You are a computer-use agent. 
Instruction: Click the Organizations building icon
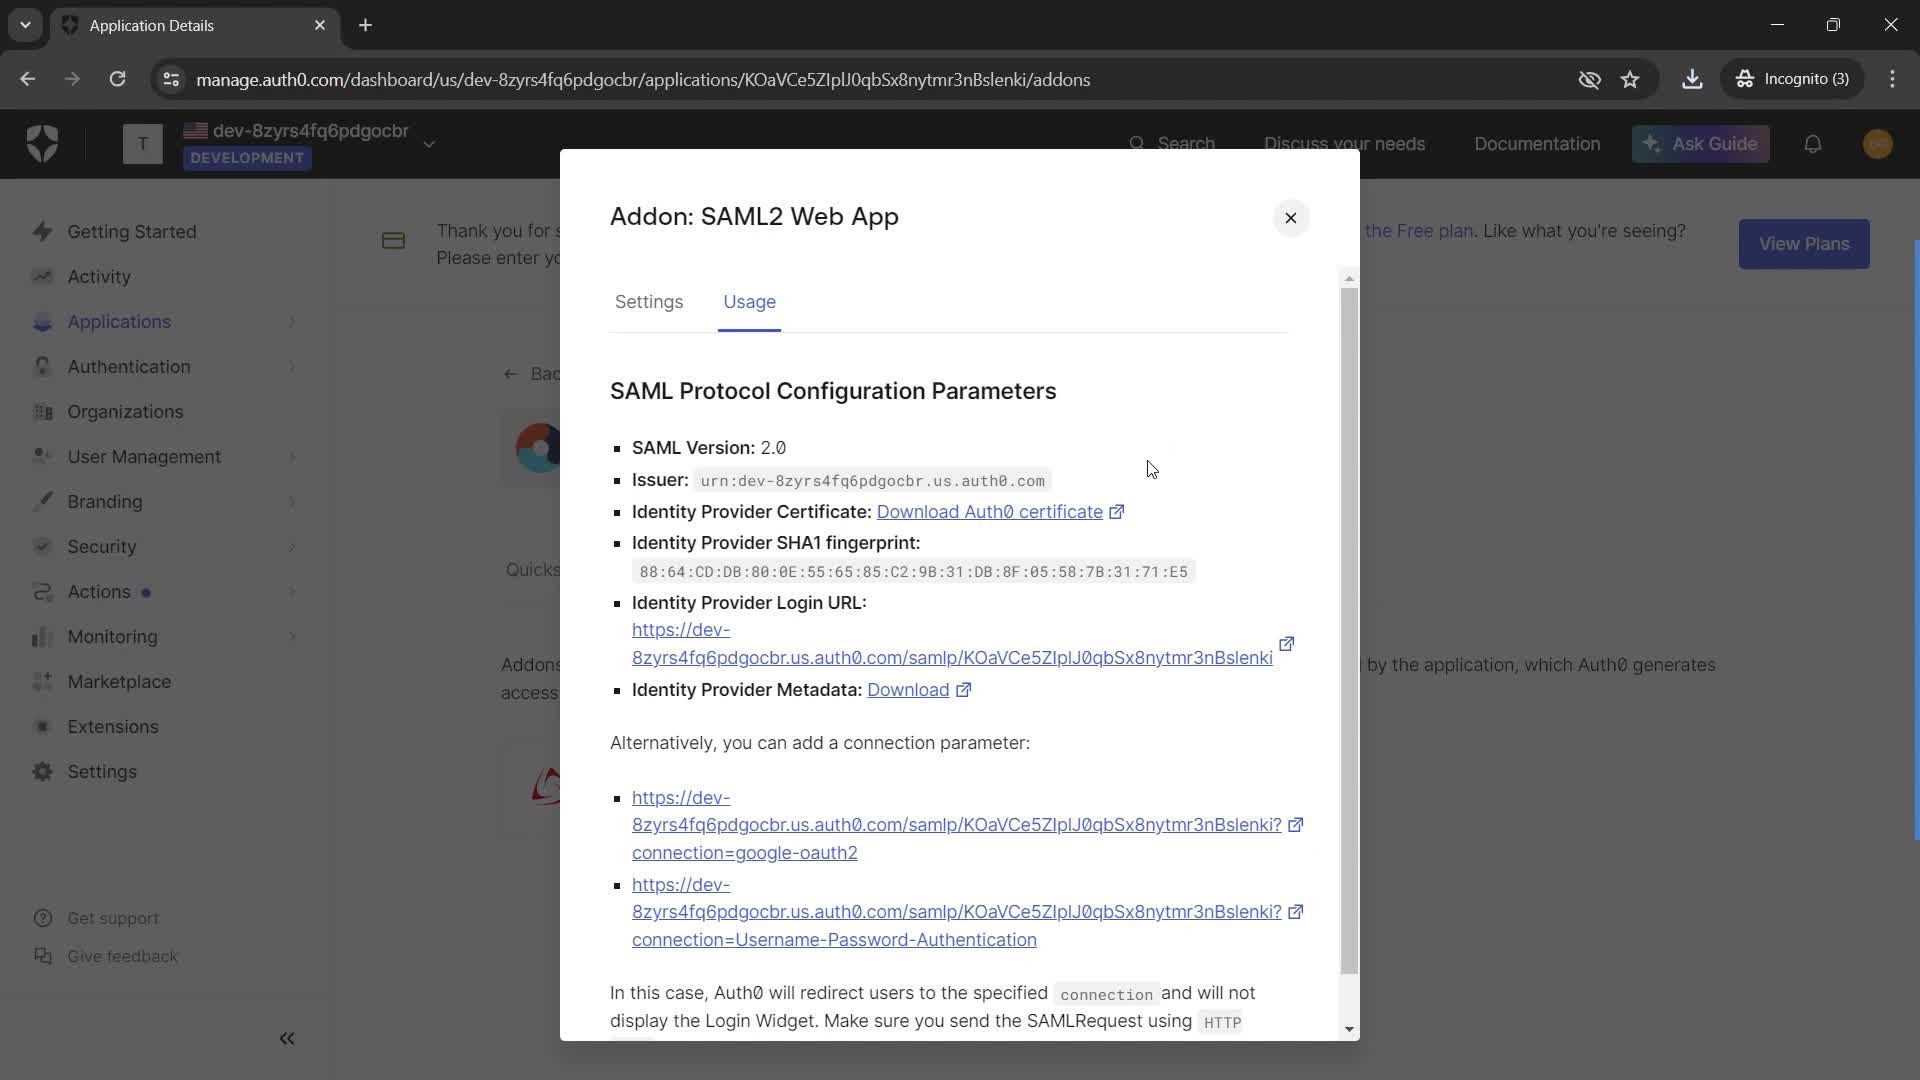[x=42, y=412]
